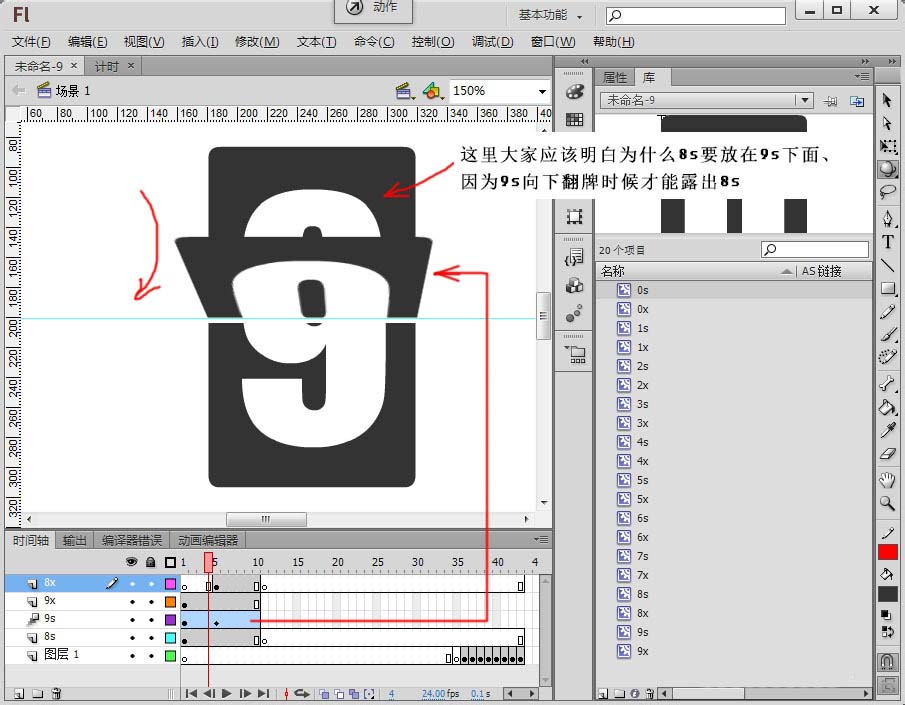This screenshot has width=905, height=705.
Task: Select the Subselection tool
Action: [x=887, y=123]
